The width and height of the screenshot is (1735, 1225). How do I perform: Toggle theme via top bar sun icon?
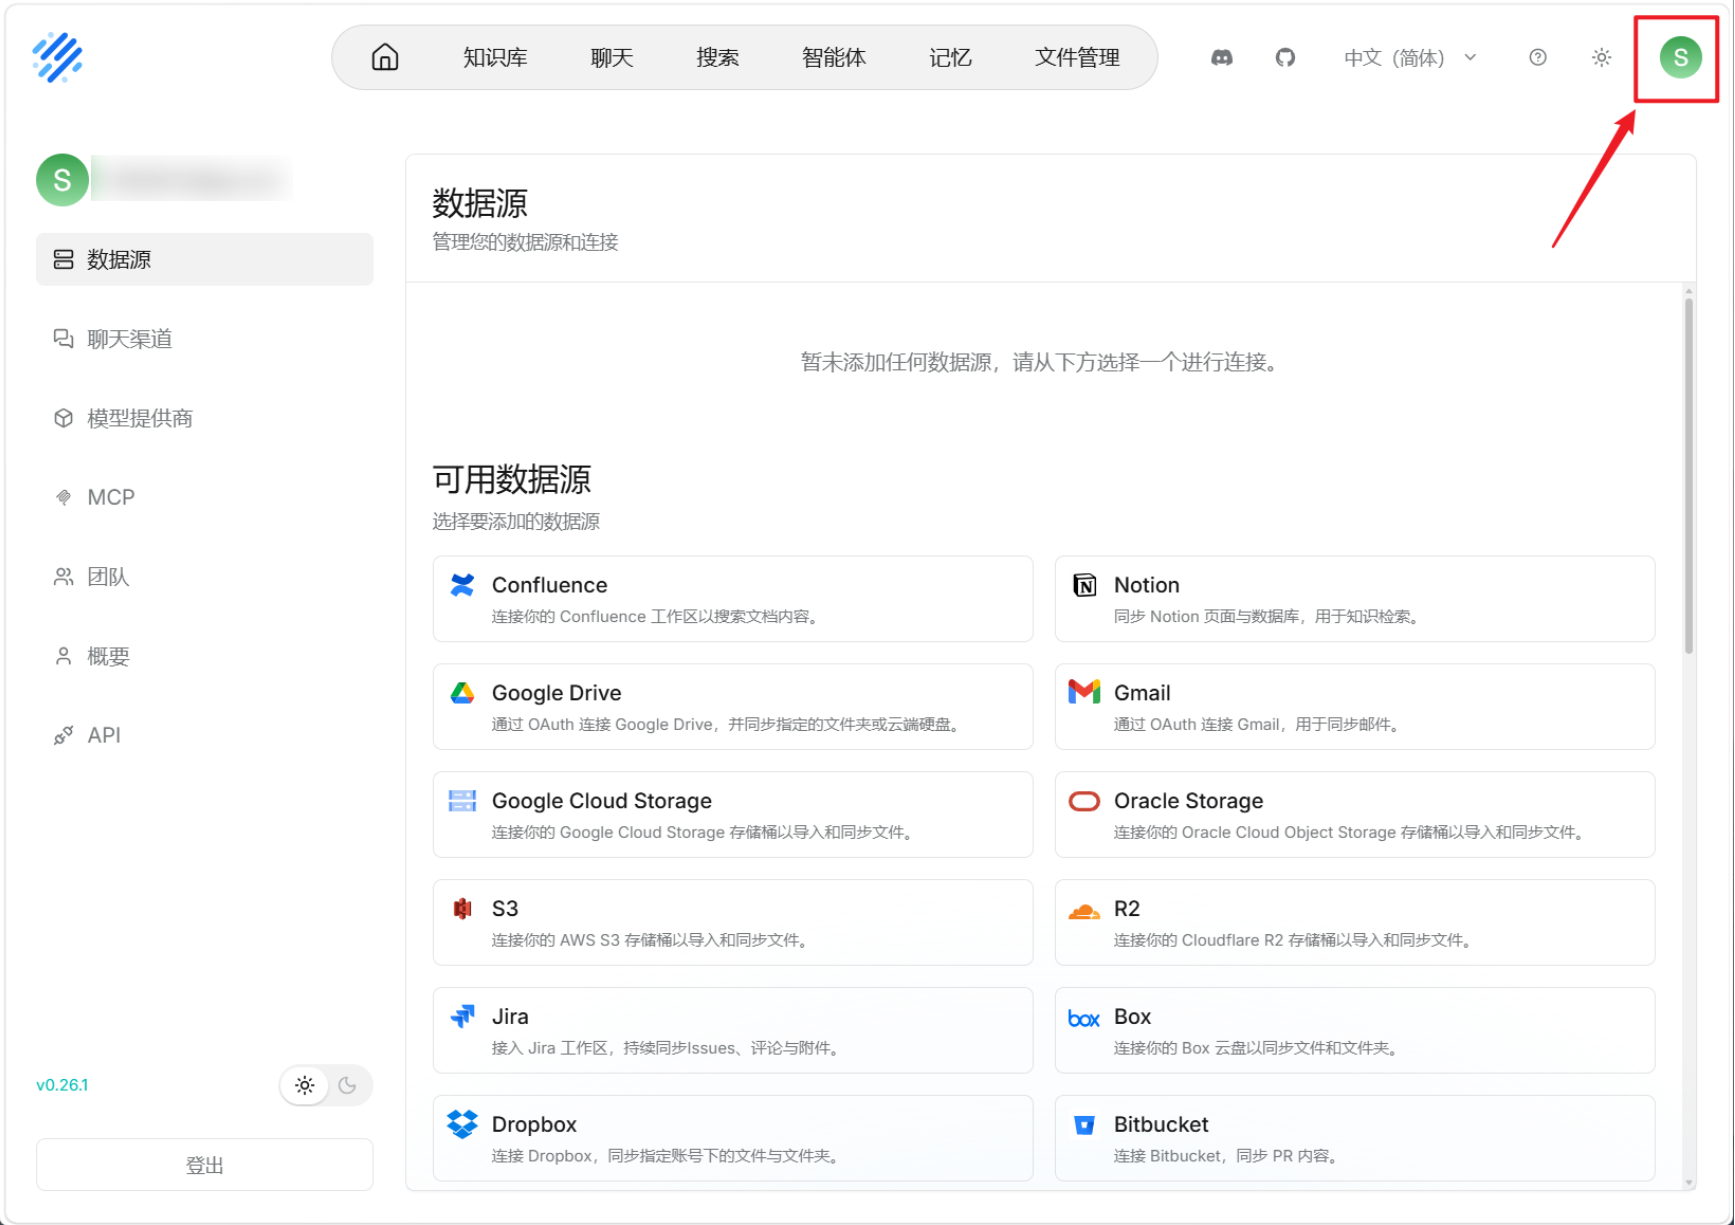click(x=1601, y=57)
